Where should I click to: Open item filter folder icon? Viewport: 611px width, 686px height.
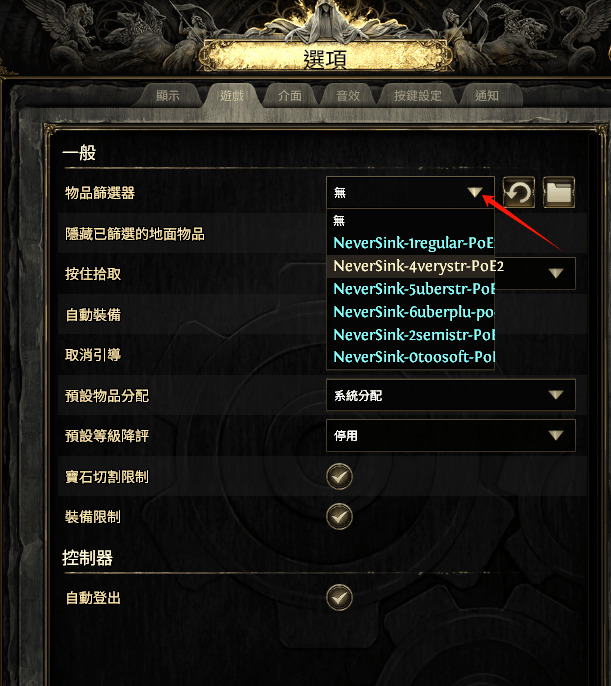(x=559, y=192)
